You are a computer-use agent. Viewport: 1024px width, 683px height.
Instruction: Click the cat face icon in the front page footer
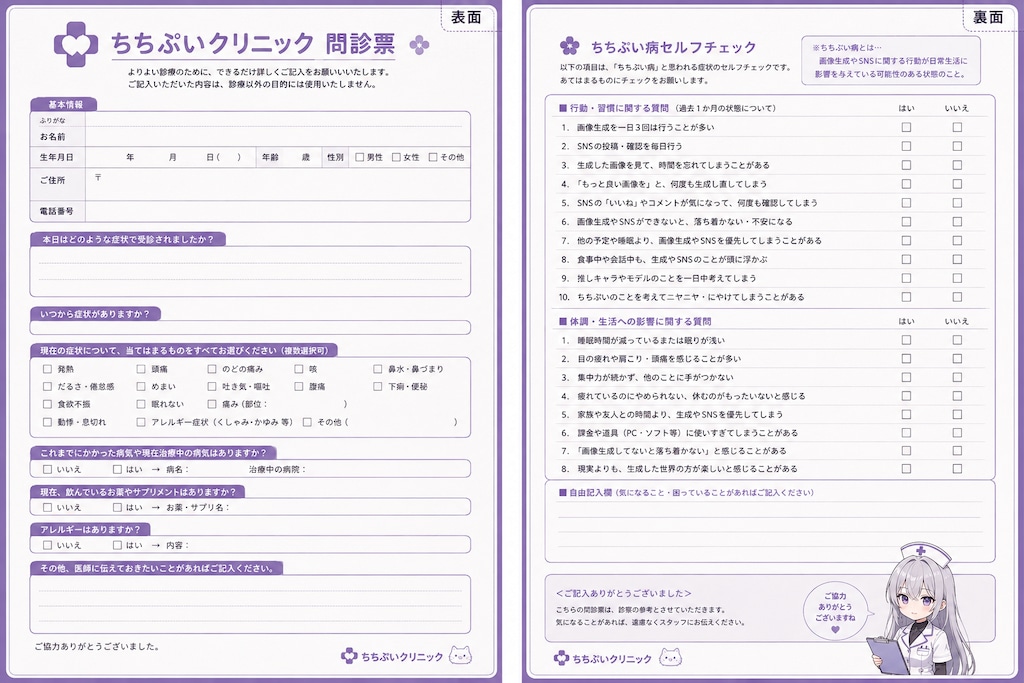click(x=460, y=655)
